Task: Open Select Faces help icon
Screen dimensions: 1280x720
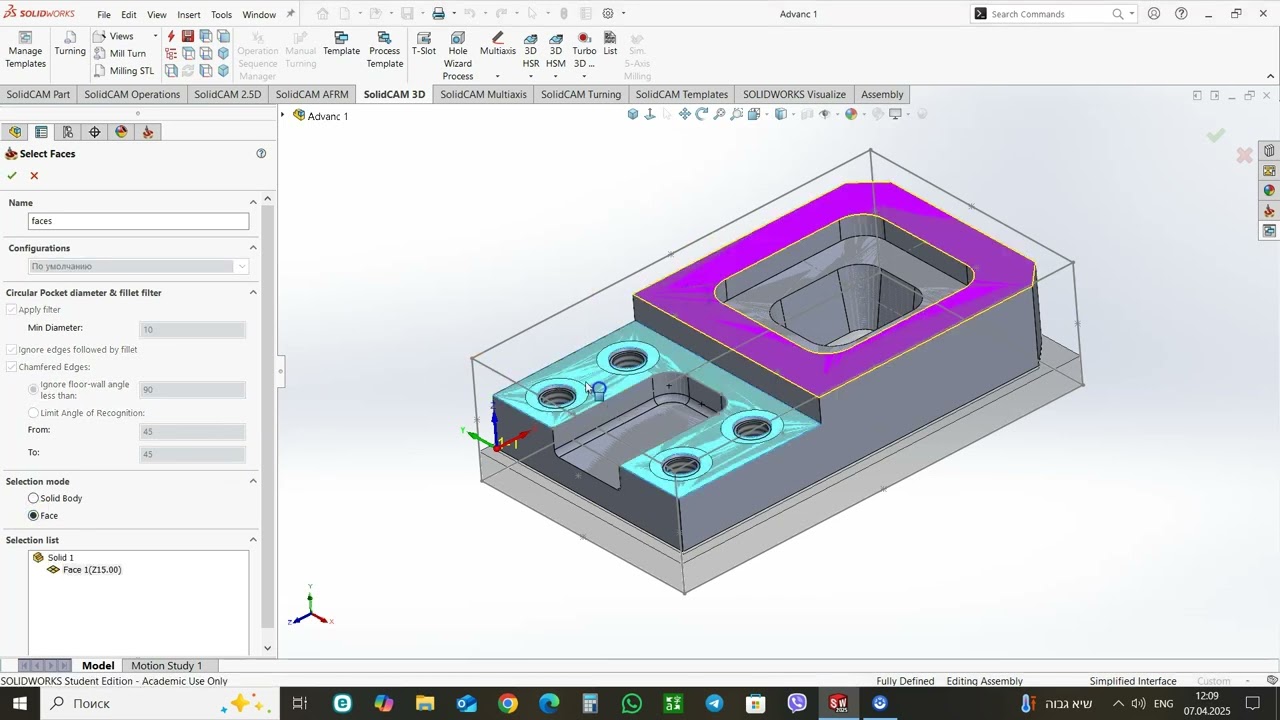Action: 261,154
